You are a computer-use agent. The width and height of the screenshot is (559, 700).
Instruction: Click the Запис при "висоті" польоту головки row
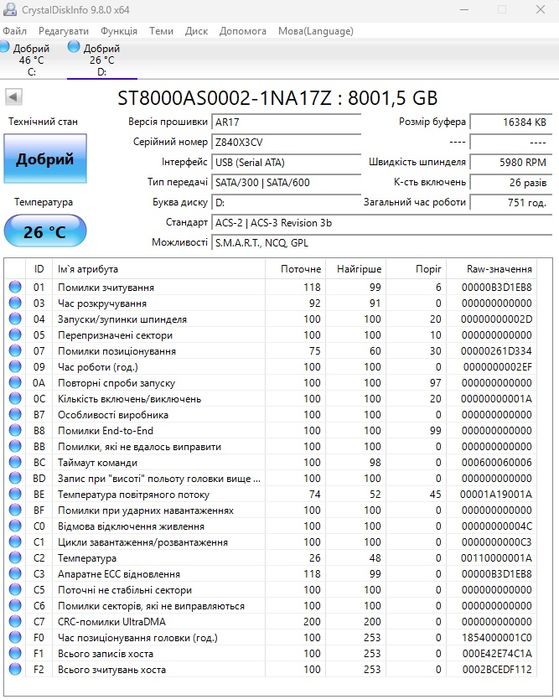272,478
